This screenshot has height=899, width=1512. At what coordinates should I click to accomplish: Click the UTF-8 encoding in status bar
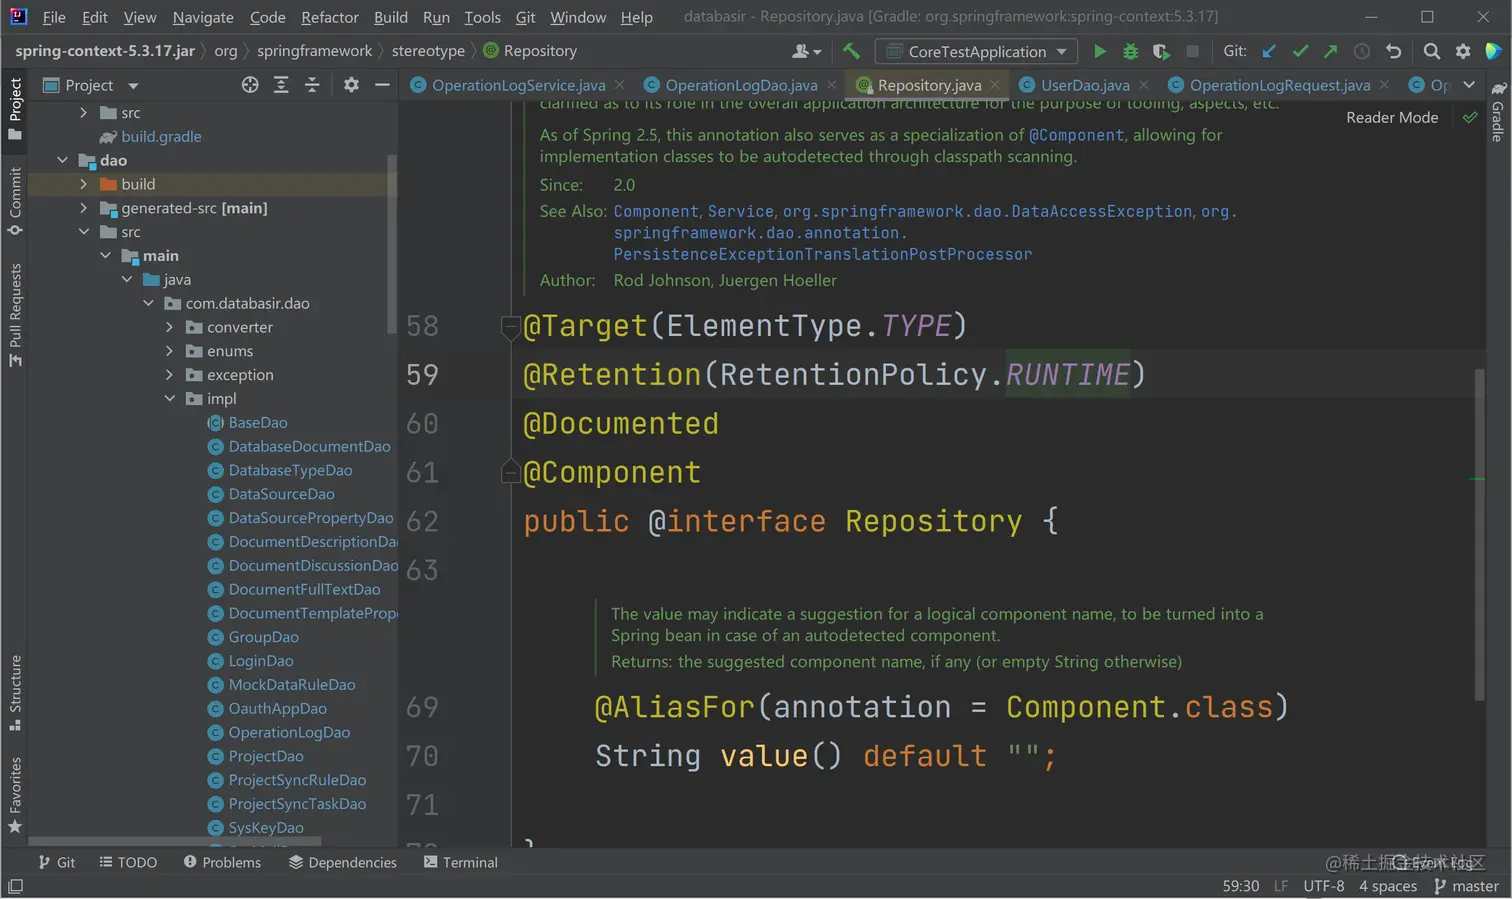1323,886
